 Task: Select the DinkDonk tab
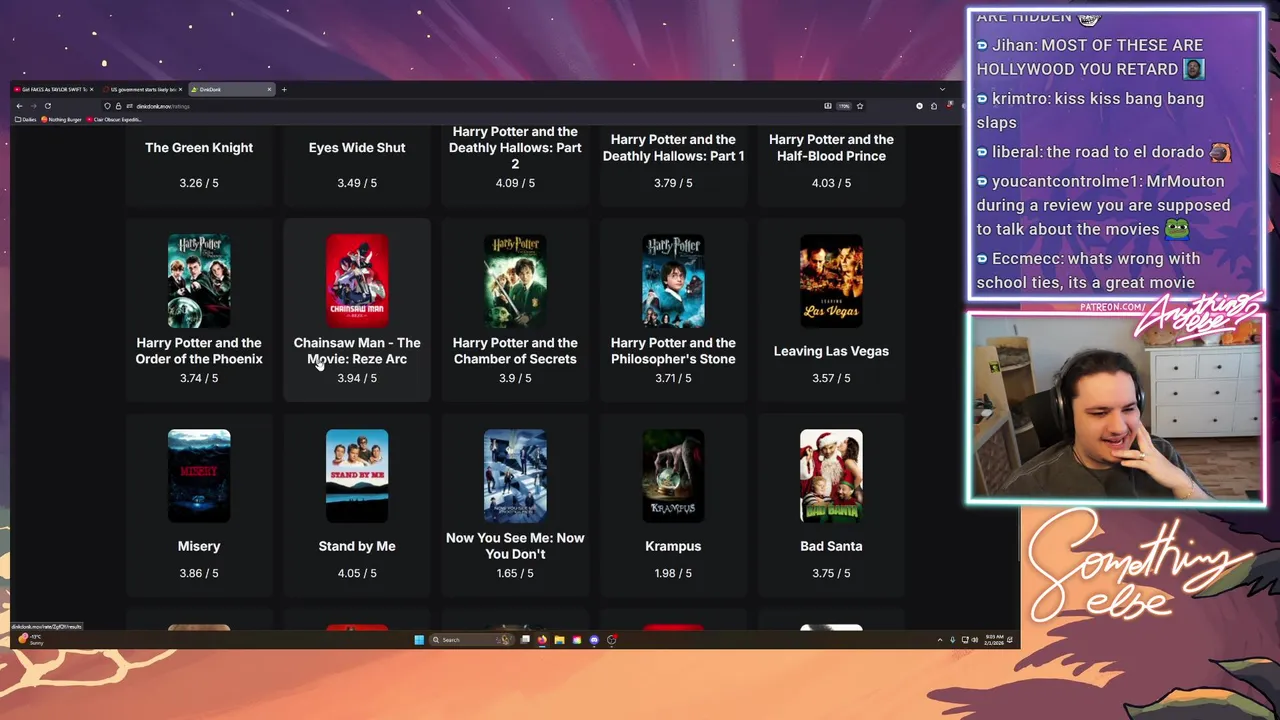click(x=232, y=89)
